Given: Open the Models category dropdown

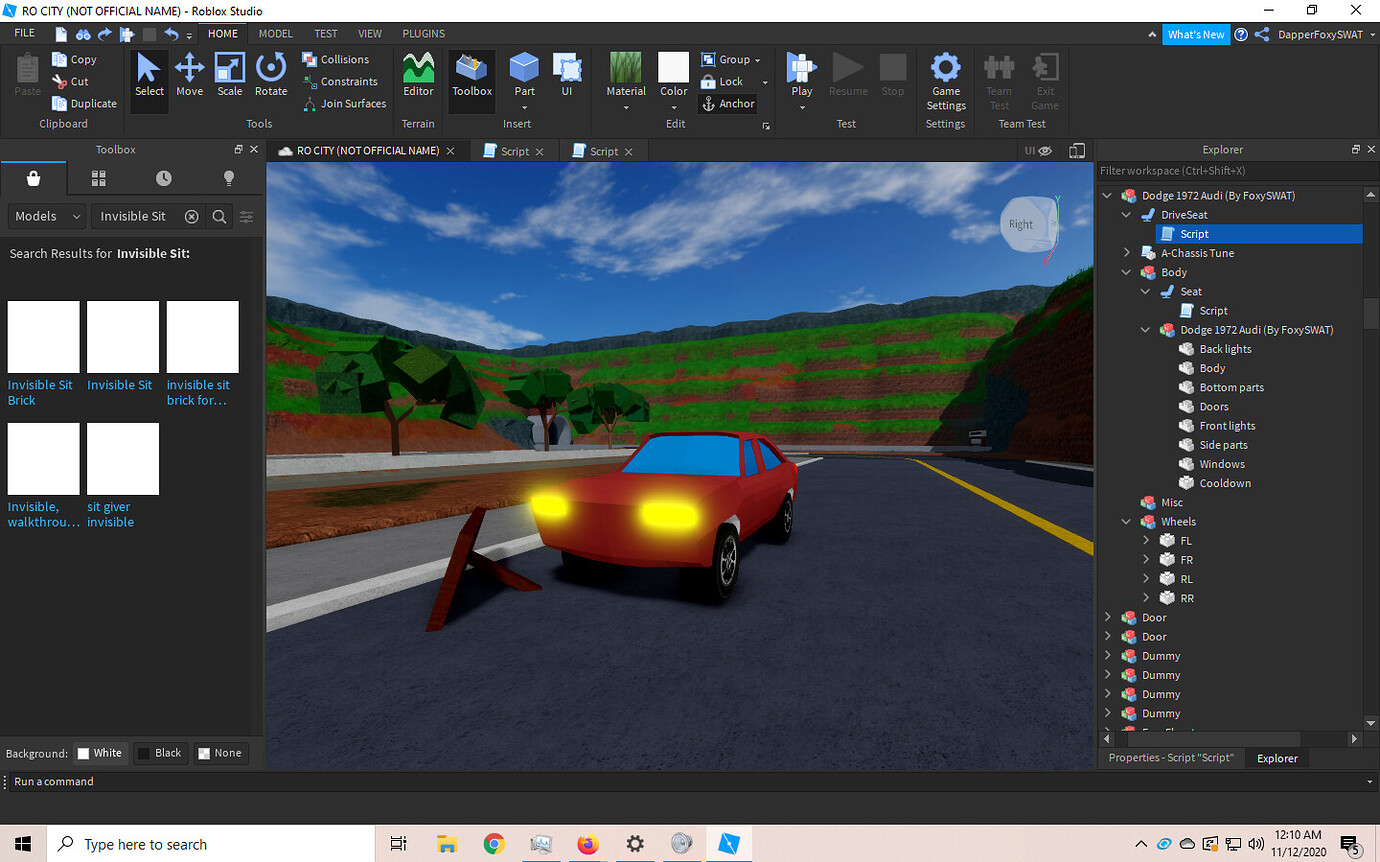Looking at the screenshot, I should pyautogui.click(x=48, y=216).
